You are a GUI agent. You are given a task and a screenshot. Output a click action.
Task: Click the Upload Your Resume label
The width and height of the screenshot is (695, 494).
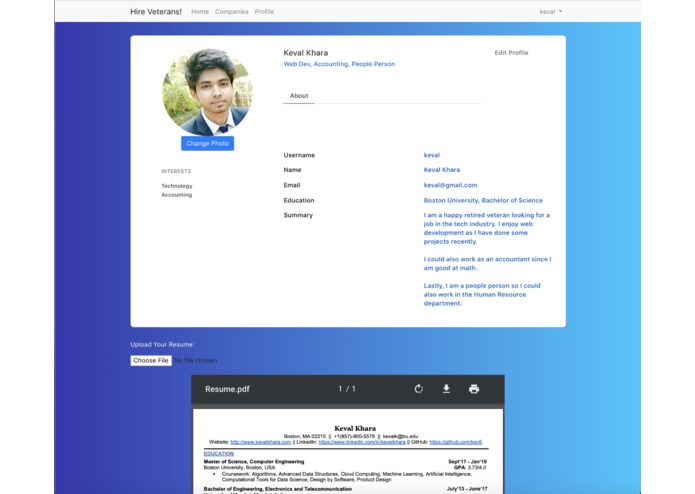[x=162, y=344]
